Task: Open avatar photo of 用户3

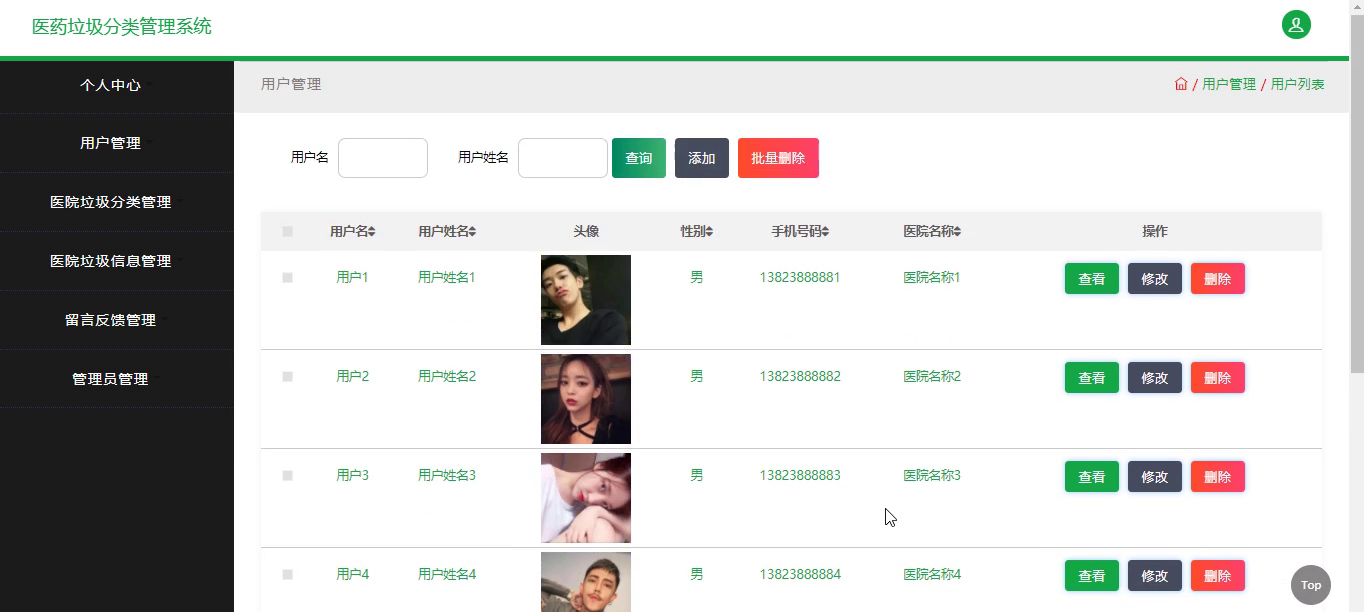Action: 586,498
